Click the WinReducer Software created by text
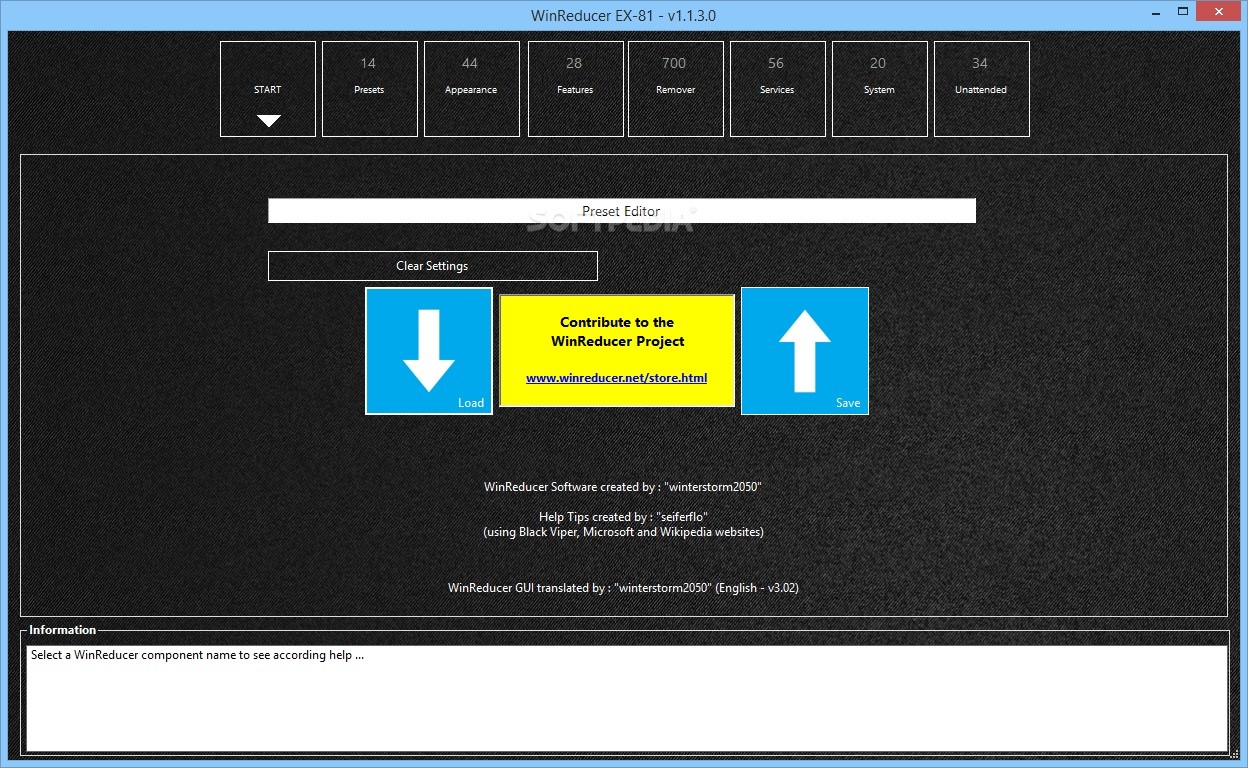This screenshot has height=768, width=1248. coord(623,487)
